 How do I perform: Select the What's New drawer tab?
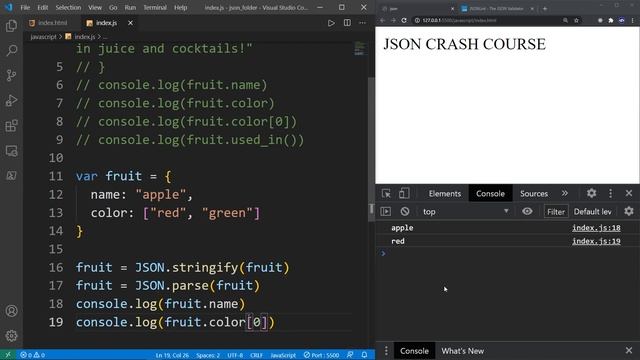pos(462,351)
